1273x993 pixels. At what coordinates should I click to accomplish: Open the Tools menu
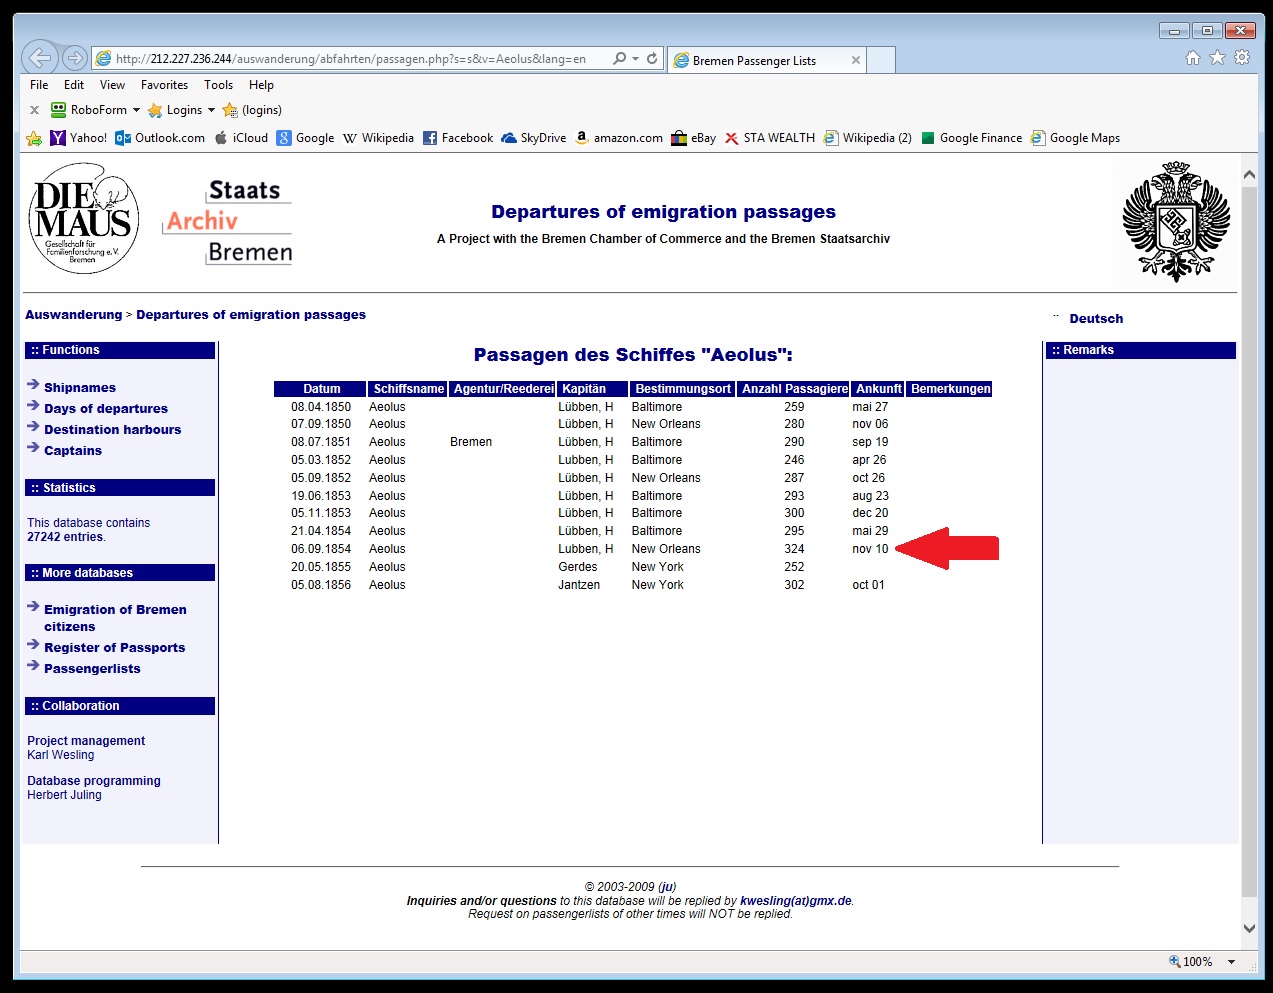218,85
